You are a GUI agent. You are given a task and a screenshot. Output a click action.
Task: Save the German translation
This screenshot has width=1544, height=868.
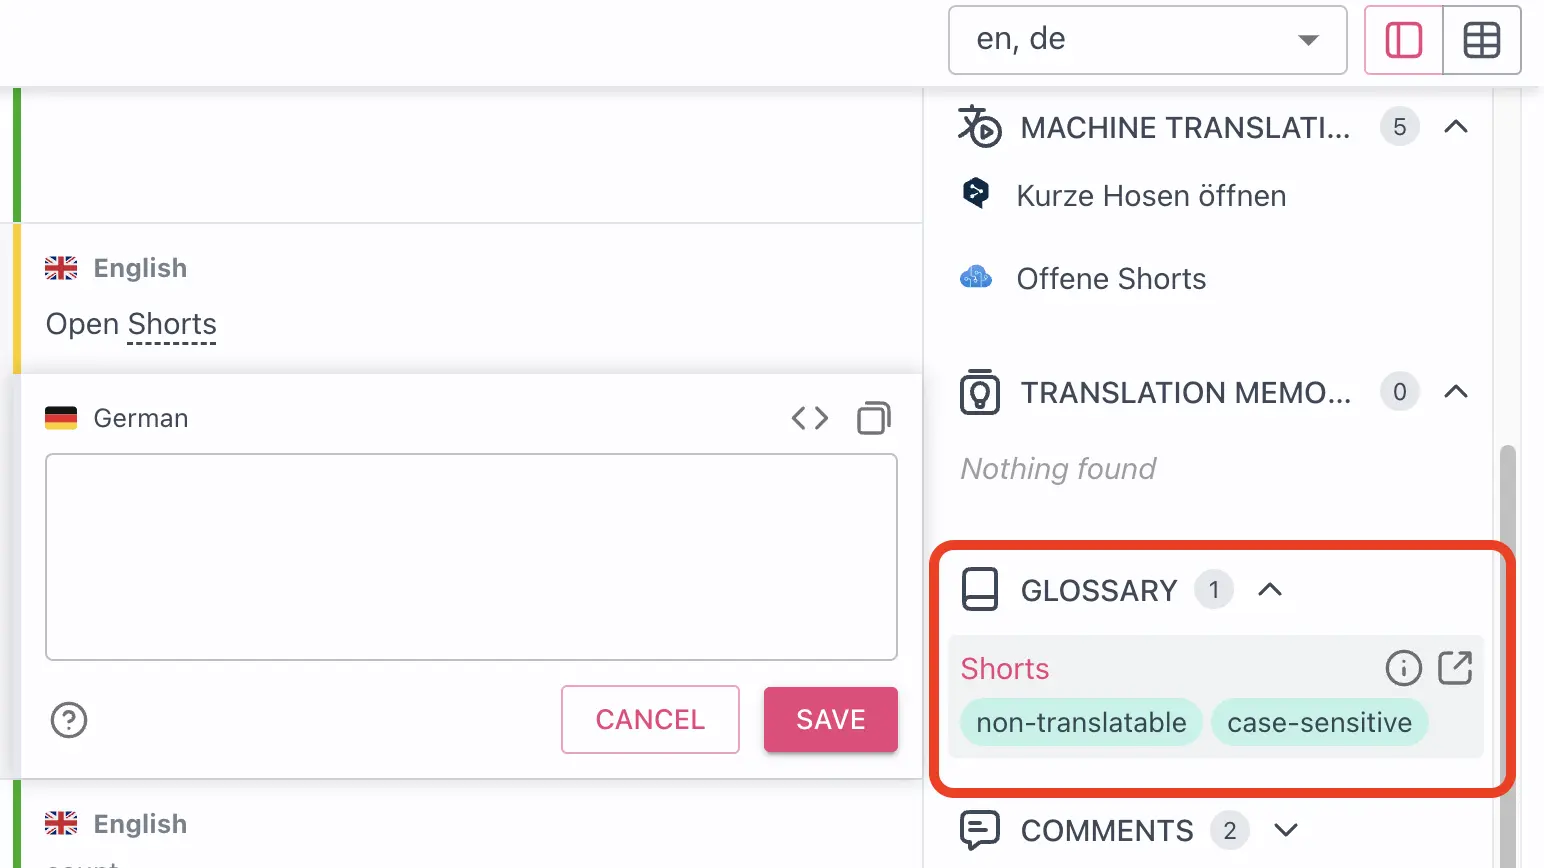tap(830, 719)
